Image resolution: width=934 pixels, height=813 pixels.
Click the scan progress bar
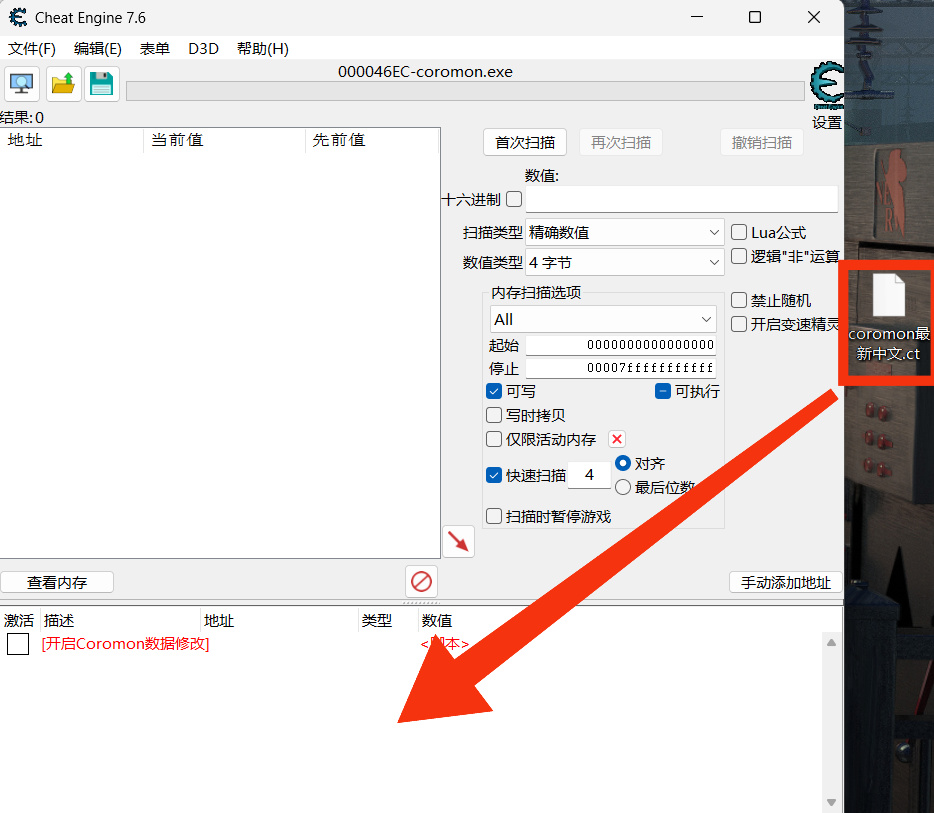pos(465,91)
